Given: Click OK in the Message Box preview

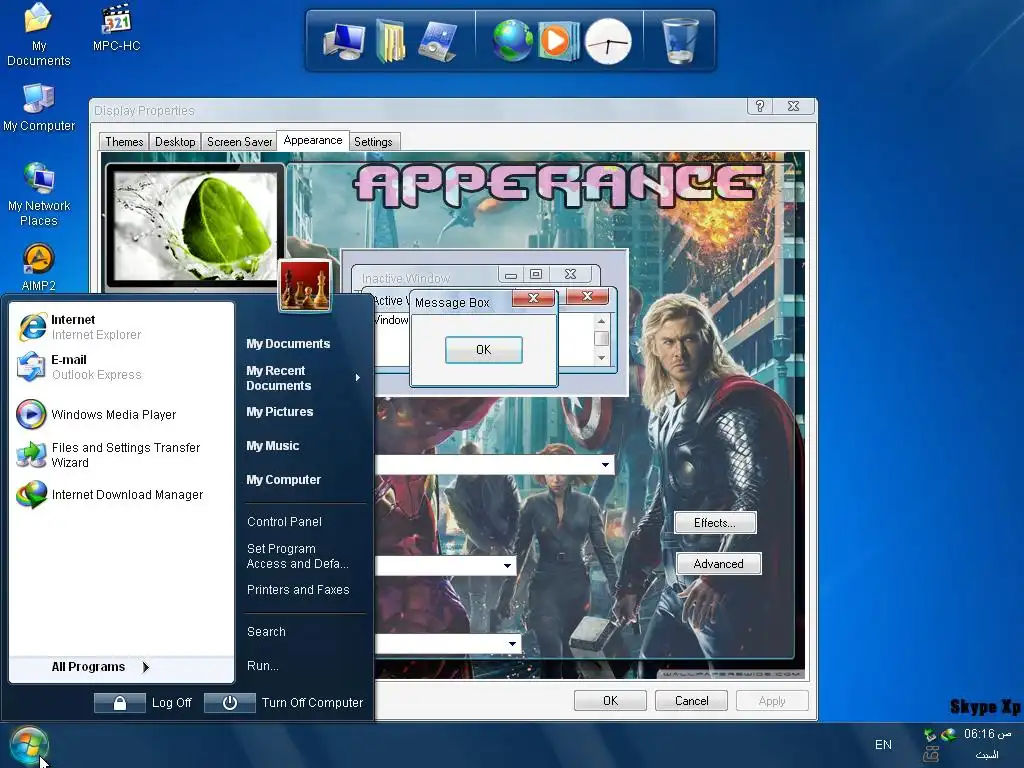Looking at the screenshot, I should click(x=483, y=349).
